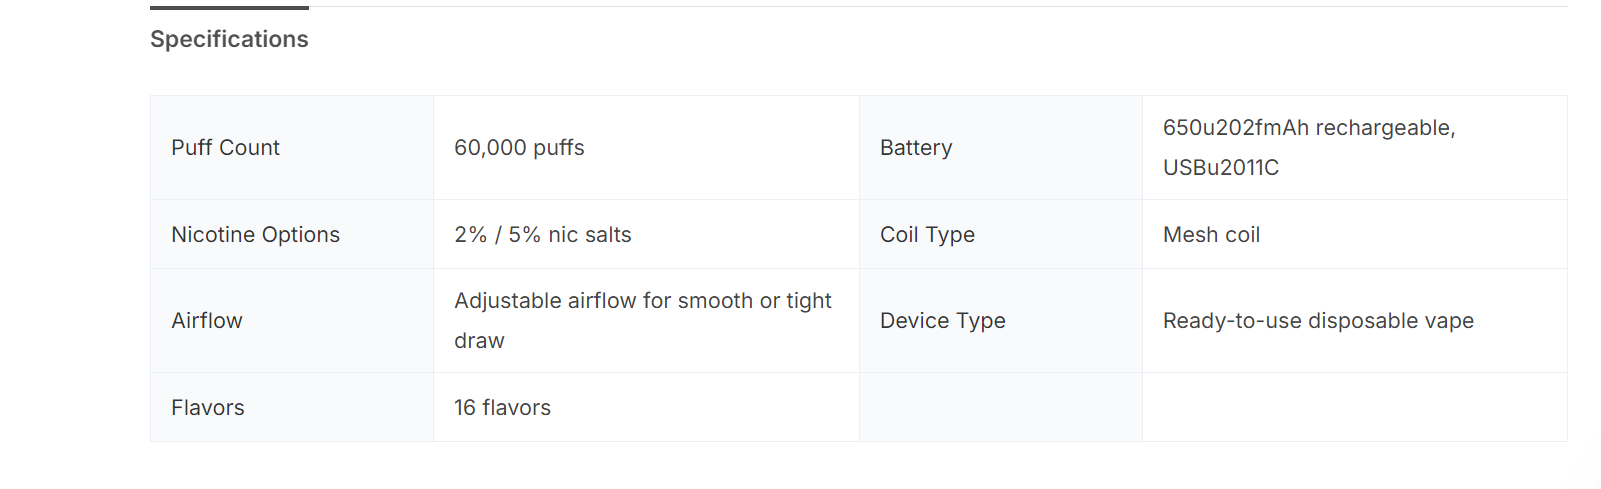Click the empty cell right of 16 flavors
The width and height of the screenshot is (1601, 489).
1000,407
